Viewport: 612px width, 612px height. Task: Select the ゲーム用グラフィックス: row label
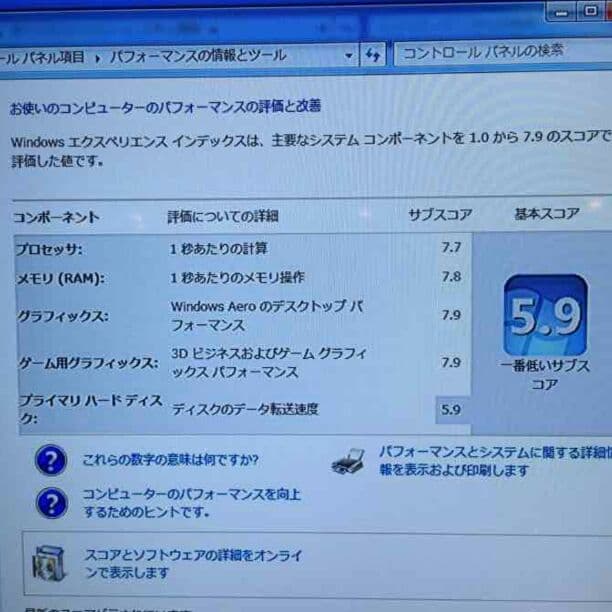pos(89,364)
